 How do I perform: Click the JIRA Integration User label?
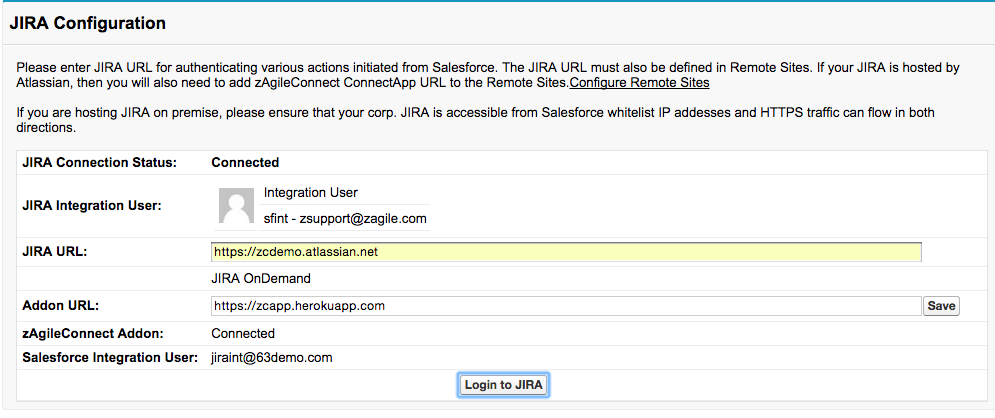tap(92, 205)
